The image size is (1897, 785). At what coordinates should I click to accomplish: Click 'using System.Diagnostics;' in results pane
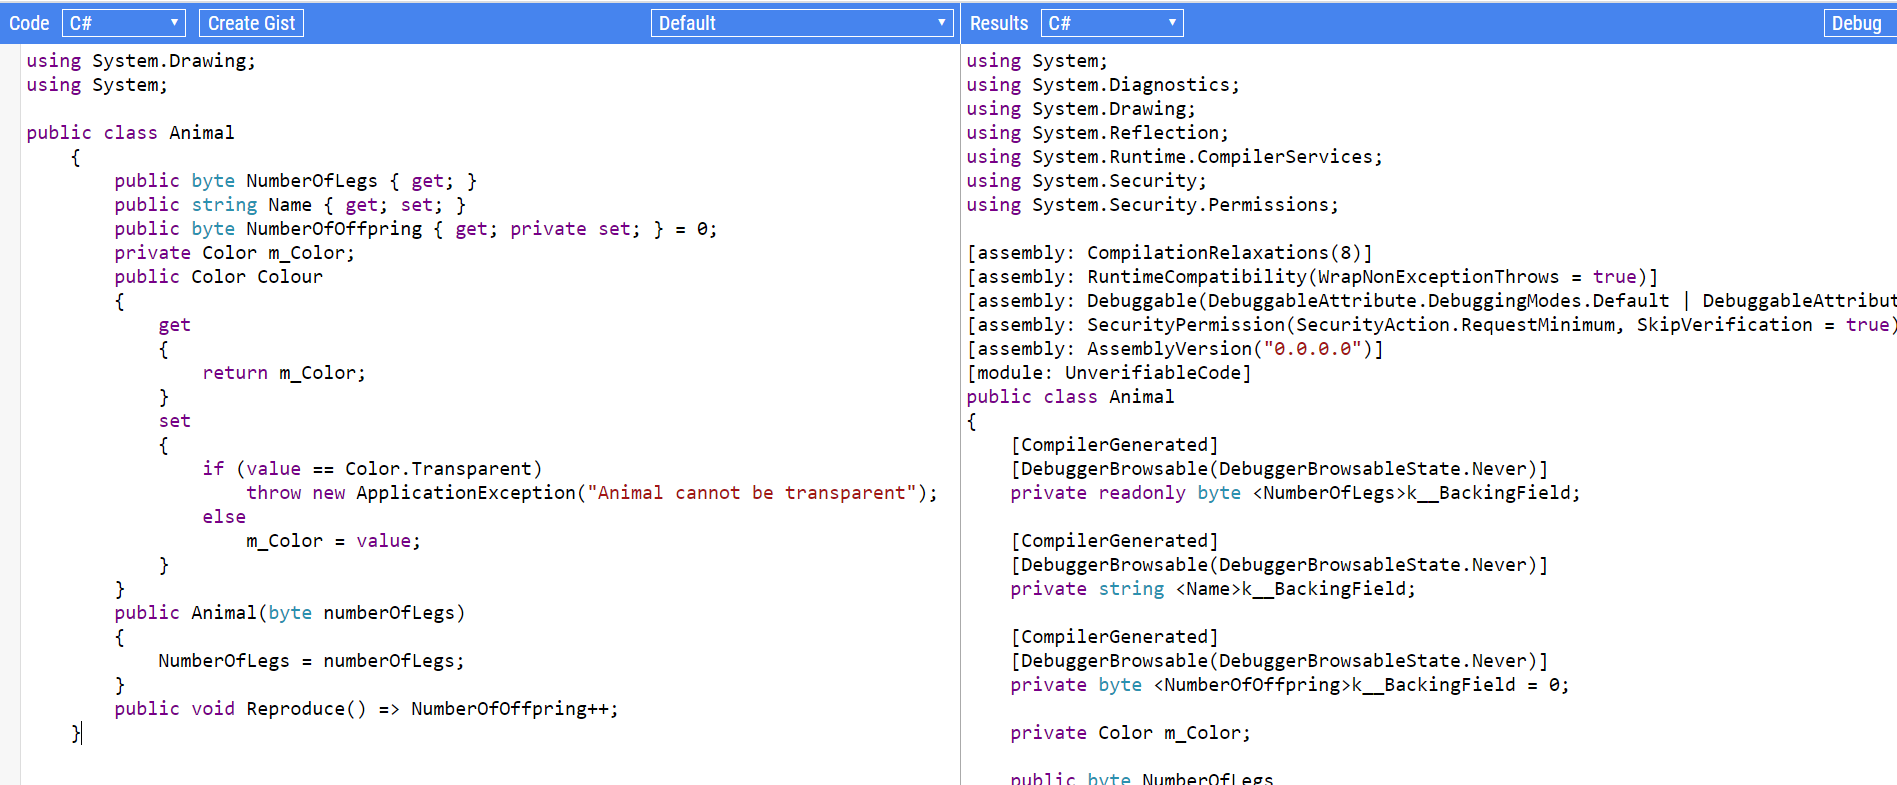(1102, 85)
